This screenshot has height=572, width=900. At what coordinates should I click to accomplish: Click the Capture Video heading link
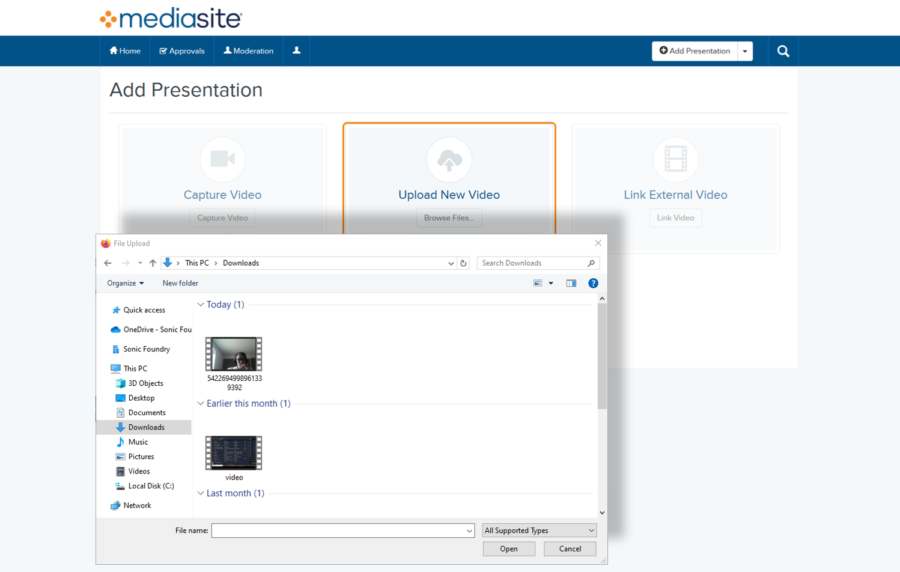223,194
